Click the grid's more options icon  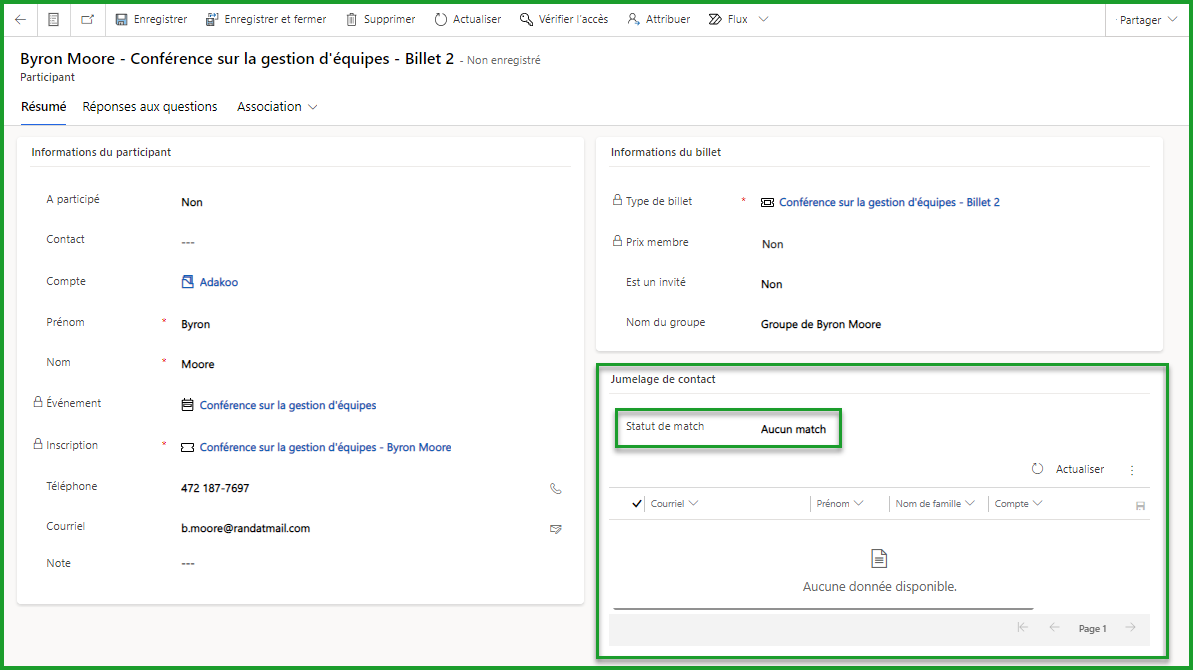coord(1132,470)
